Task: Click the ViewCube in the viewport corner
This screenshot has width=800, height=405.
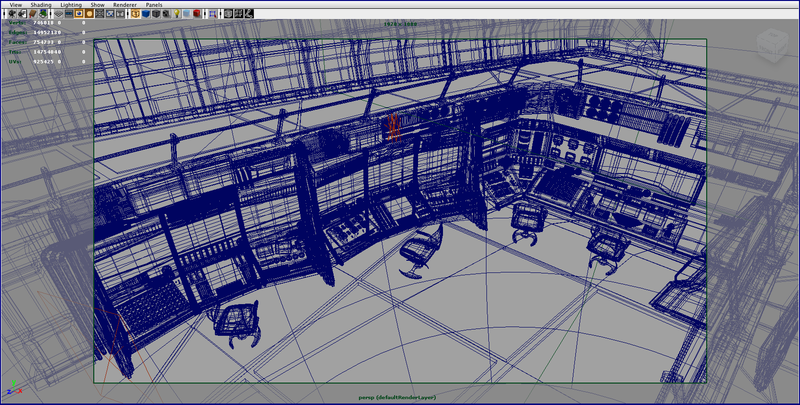Action: 772,42
